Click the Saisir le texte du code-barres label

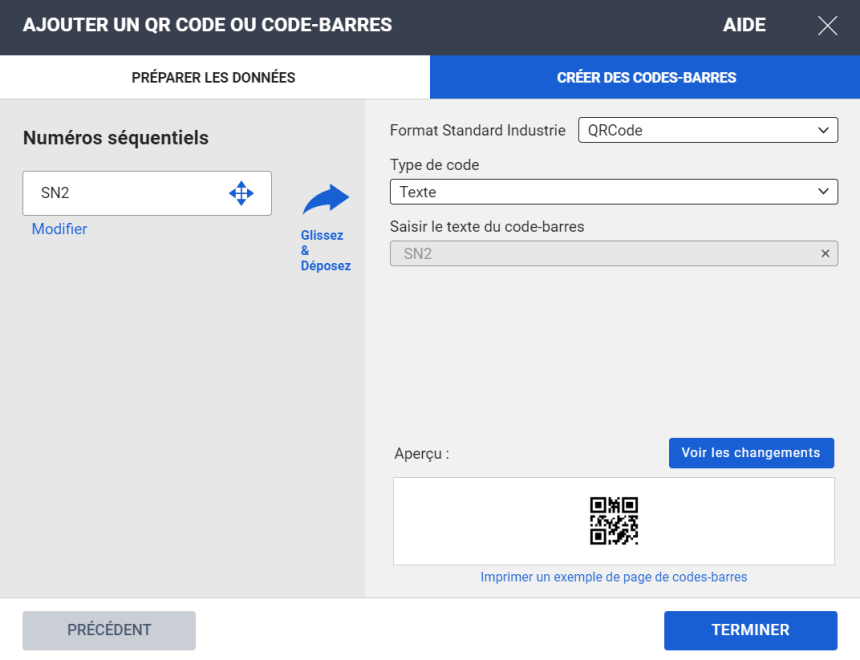[487, 227]
